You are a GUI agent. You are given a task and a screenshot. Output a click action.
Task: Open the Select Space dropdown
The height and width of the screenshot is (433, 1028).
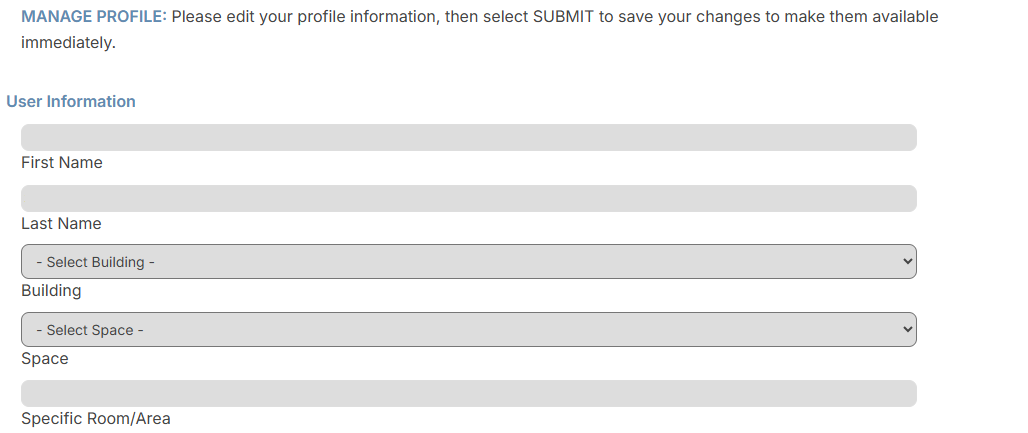point(468,330)
